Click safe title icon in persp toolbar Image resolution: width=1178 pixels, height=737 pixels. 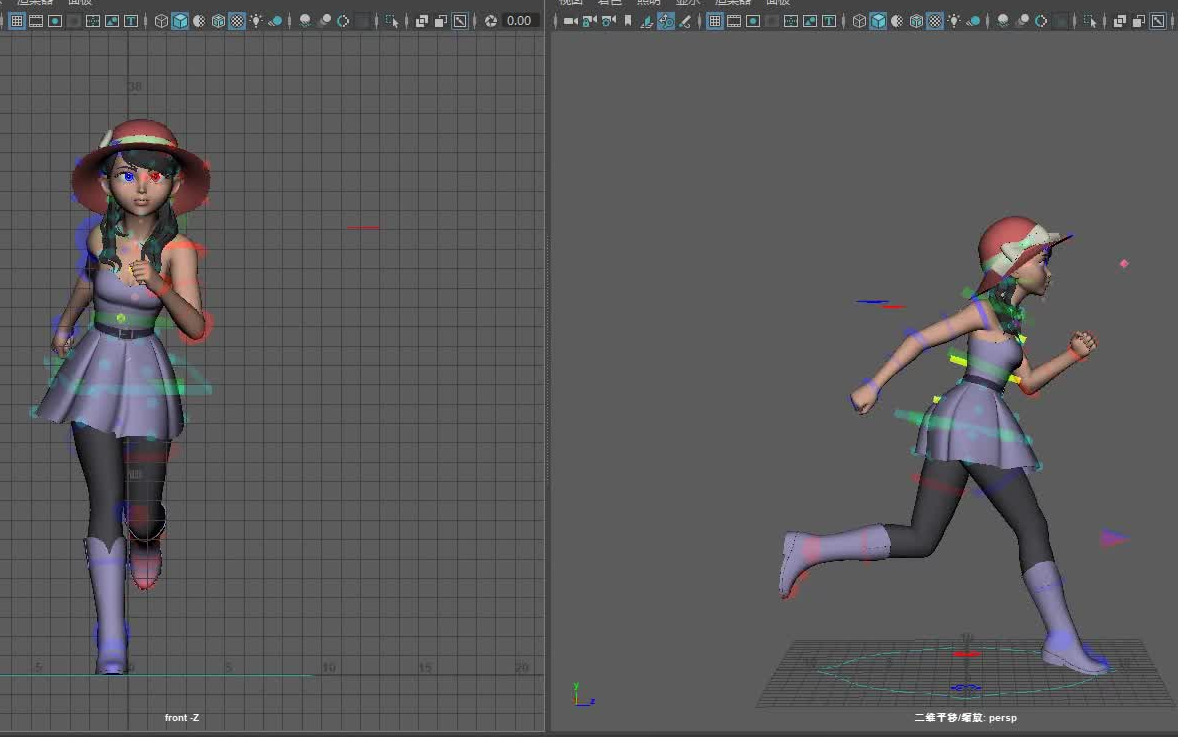[829, 21]
